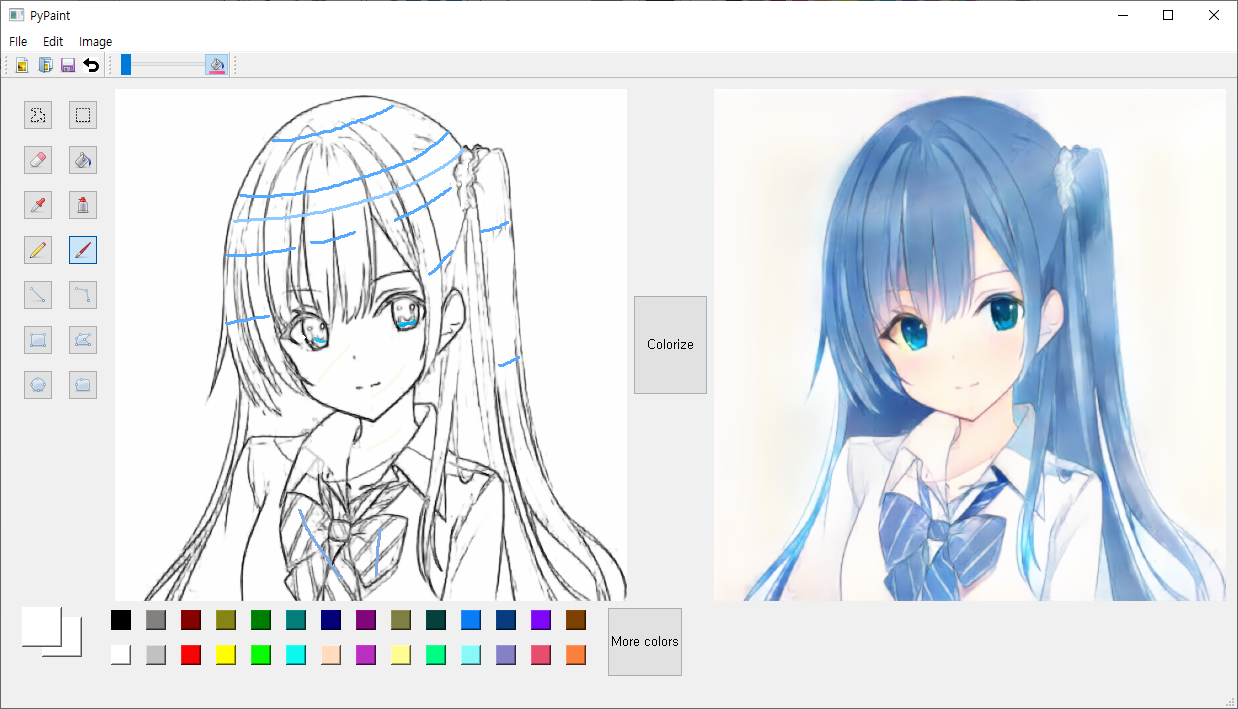Select the pale cyan color swatch
1238x709 pixels.
coord(471,655)
